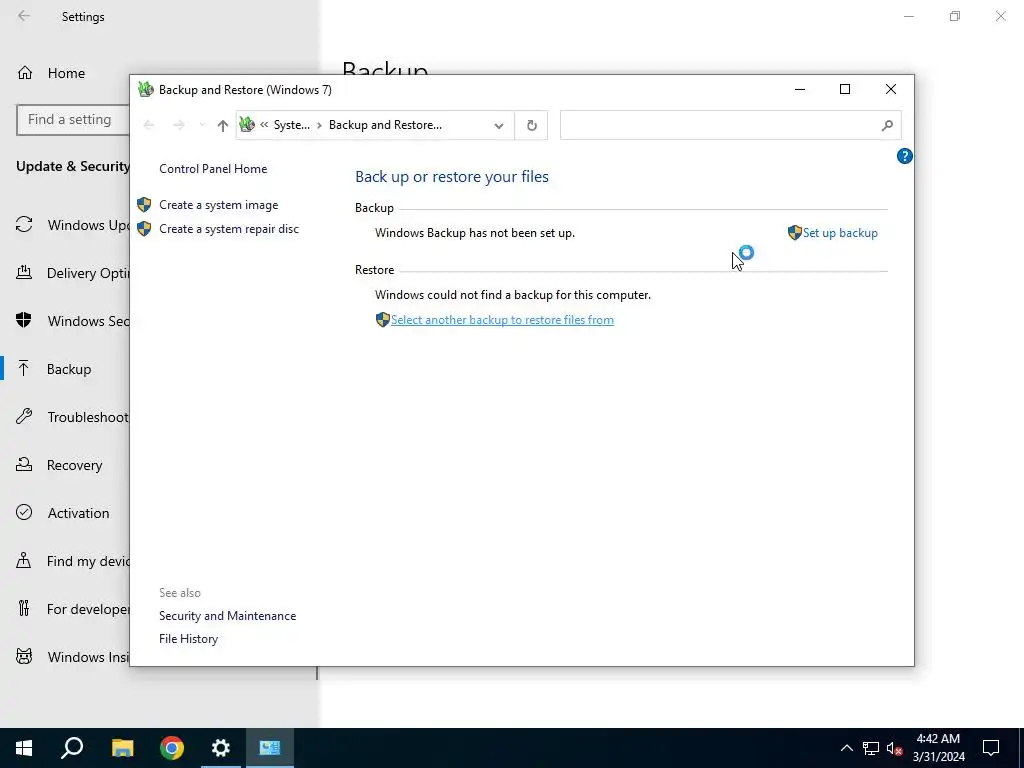
Task: Open Google Chrome from the taskbar
Action: coord(172,748)
